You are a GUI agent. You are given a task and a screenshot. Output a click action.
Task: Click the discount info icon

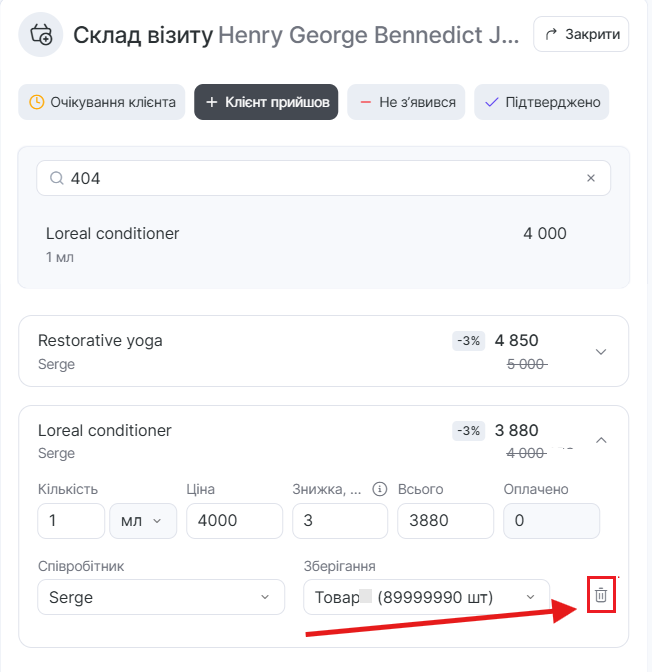pos(379,489)
